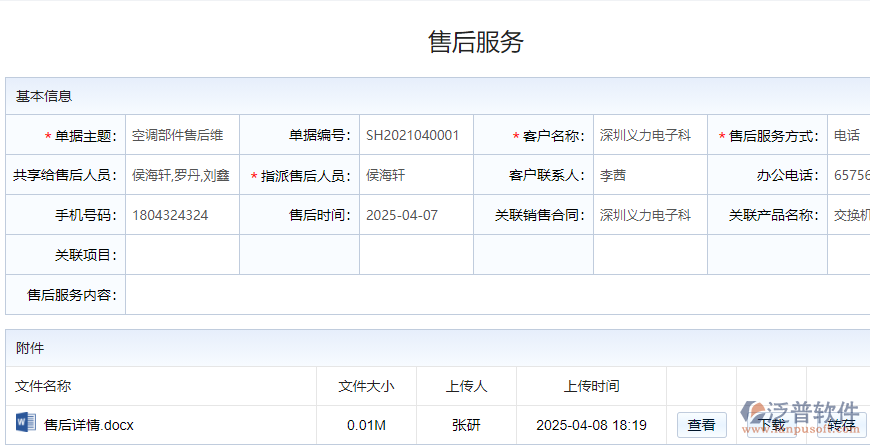The width and height of the screenshot is (870, 445).
Task: Open the 售后详情.docx file name link
Action: point(89,425)
